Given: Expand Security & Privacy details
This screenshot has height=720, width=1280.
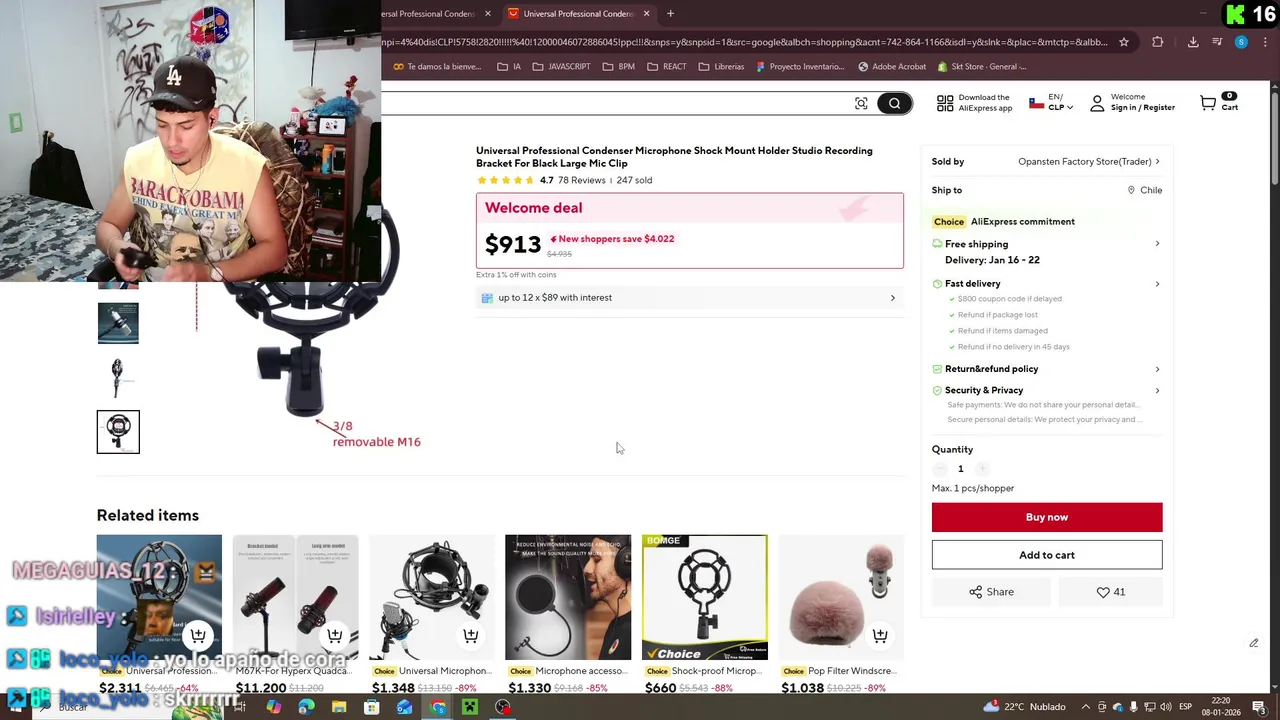Looking at the screenshot, I should pos(1047,390).
